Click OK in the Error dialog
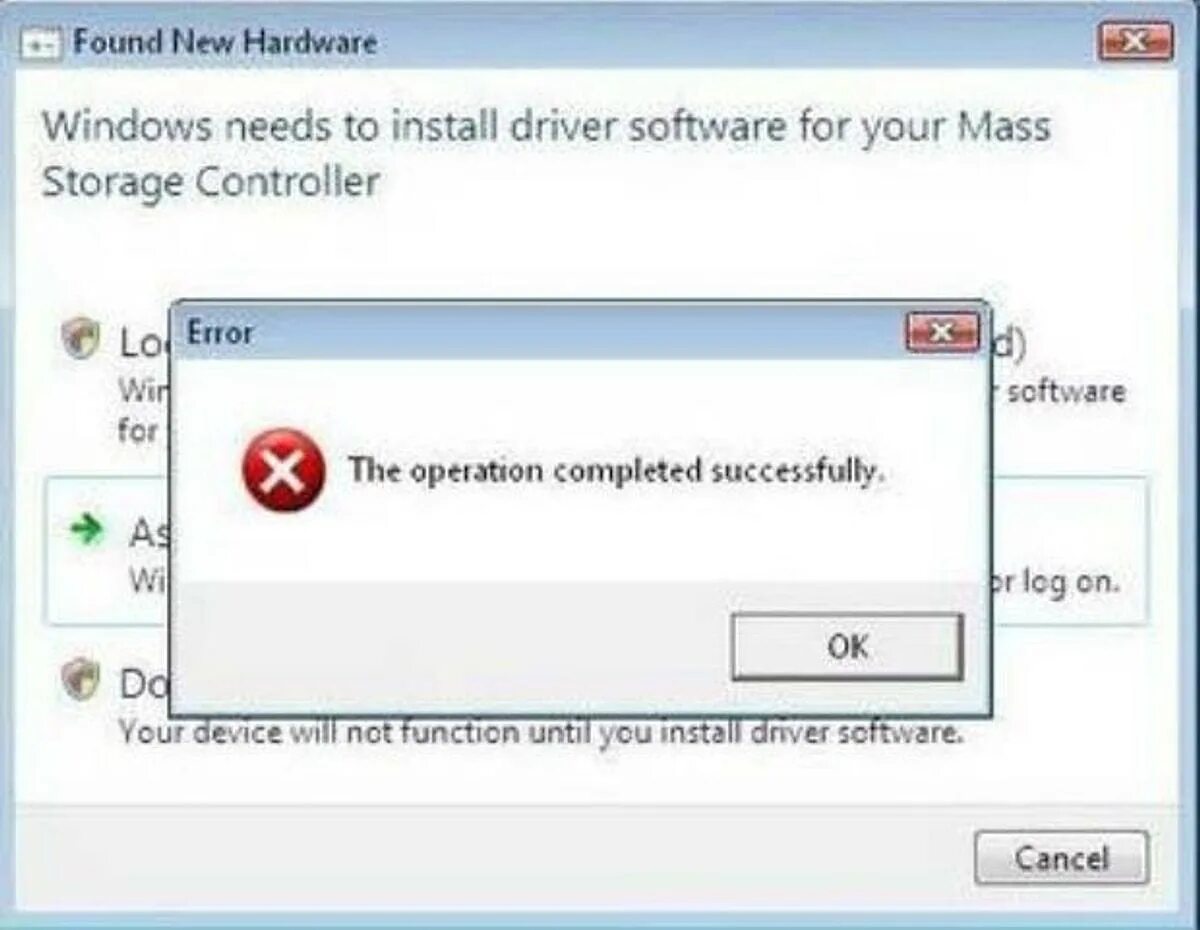The height and width of the screenshot is (930, 1200). (x=847, y=646)
